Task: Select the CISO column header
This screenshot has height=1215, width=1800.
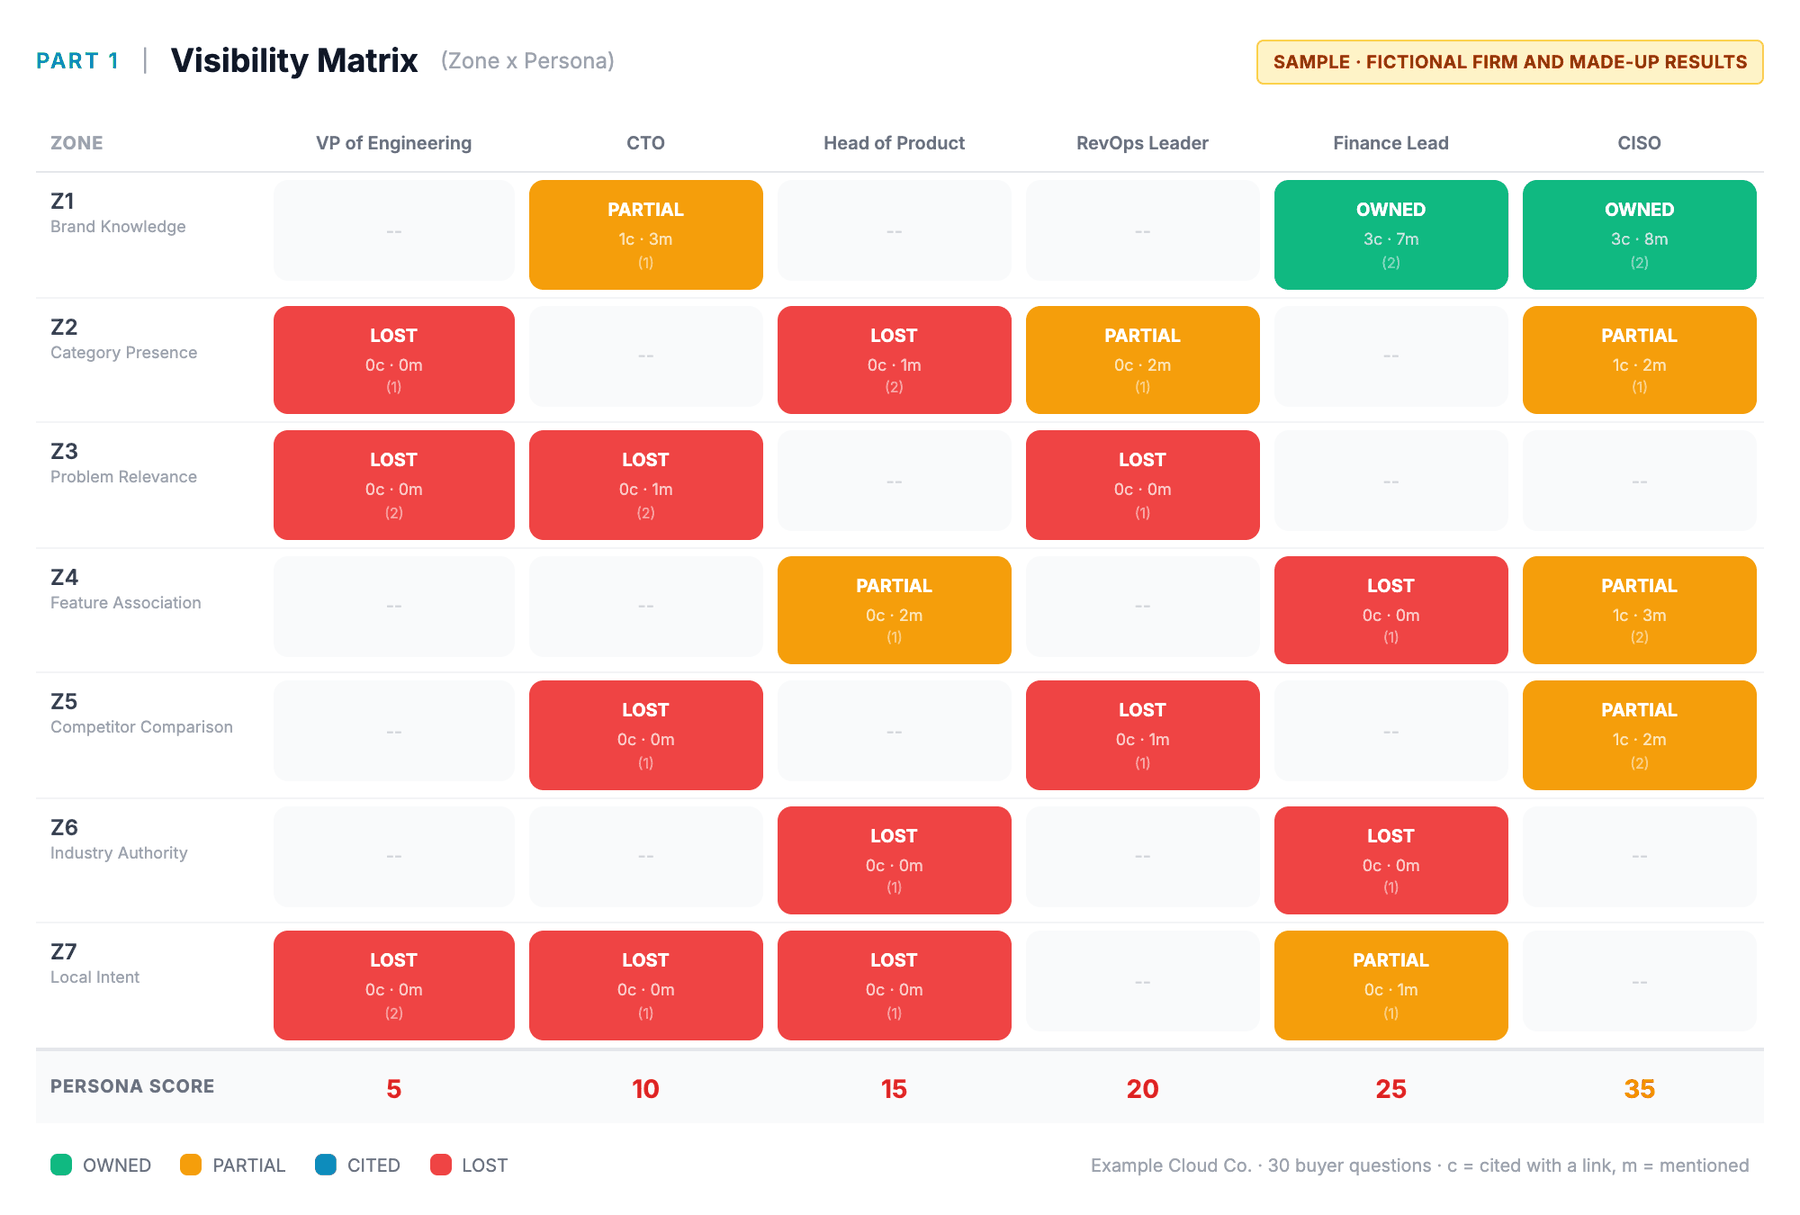Action: [x=1639, y=143]
